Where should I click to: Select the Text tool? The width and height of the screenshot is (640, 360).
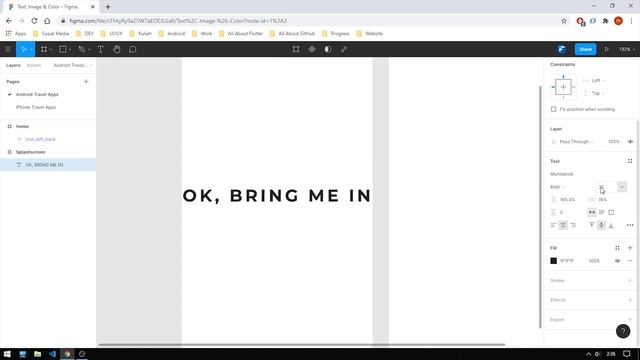coord(100,49)
